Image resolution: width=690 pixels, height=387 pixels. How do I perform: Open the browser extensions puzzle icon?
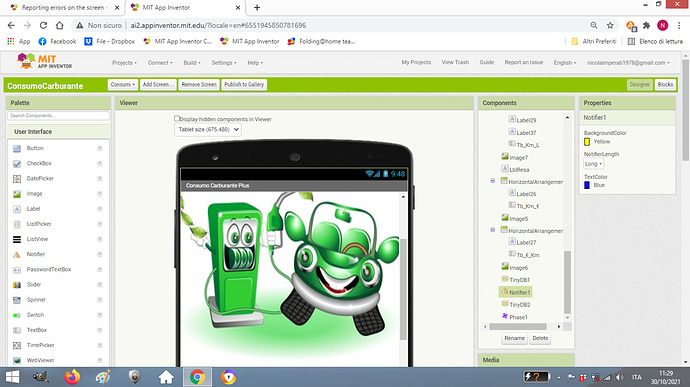point(646,26)
